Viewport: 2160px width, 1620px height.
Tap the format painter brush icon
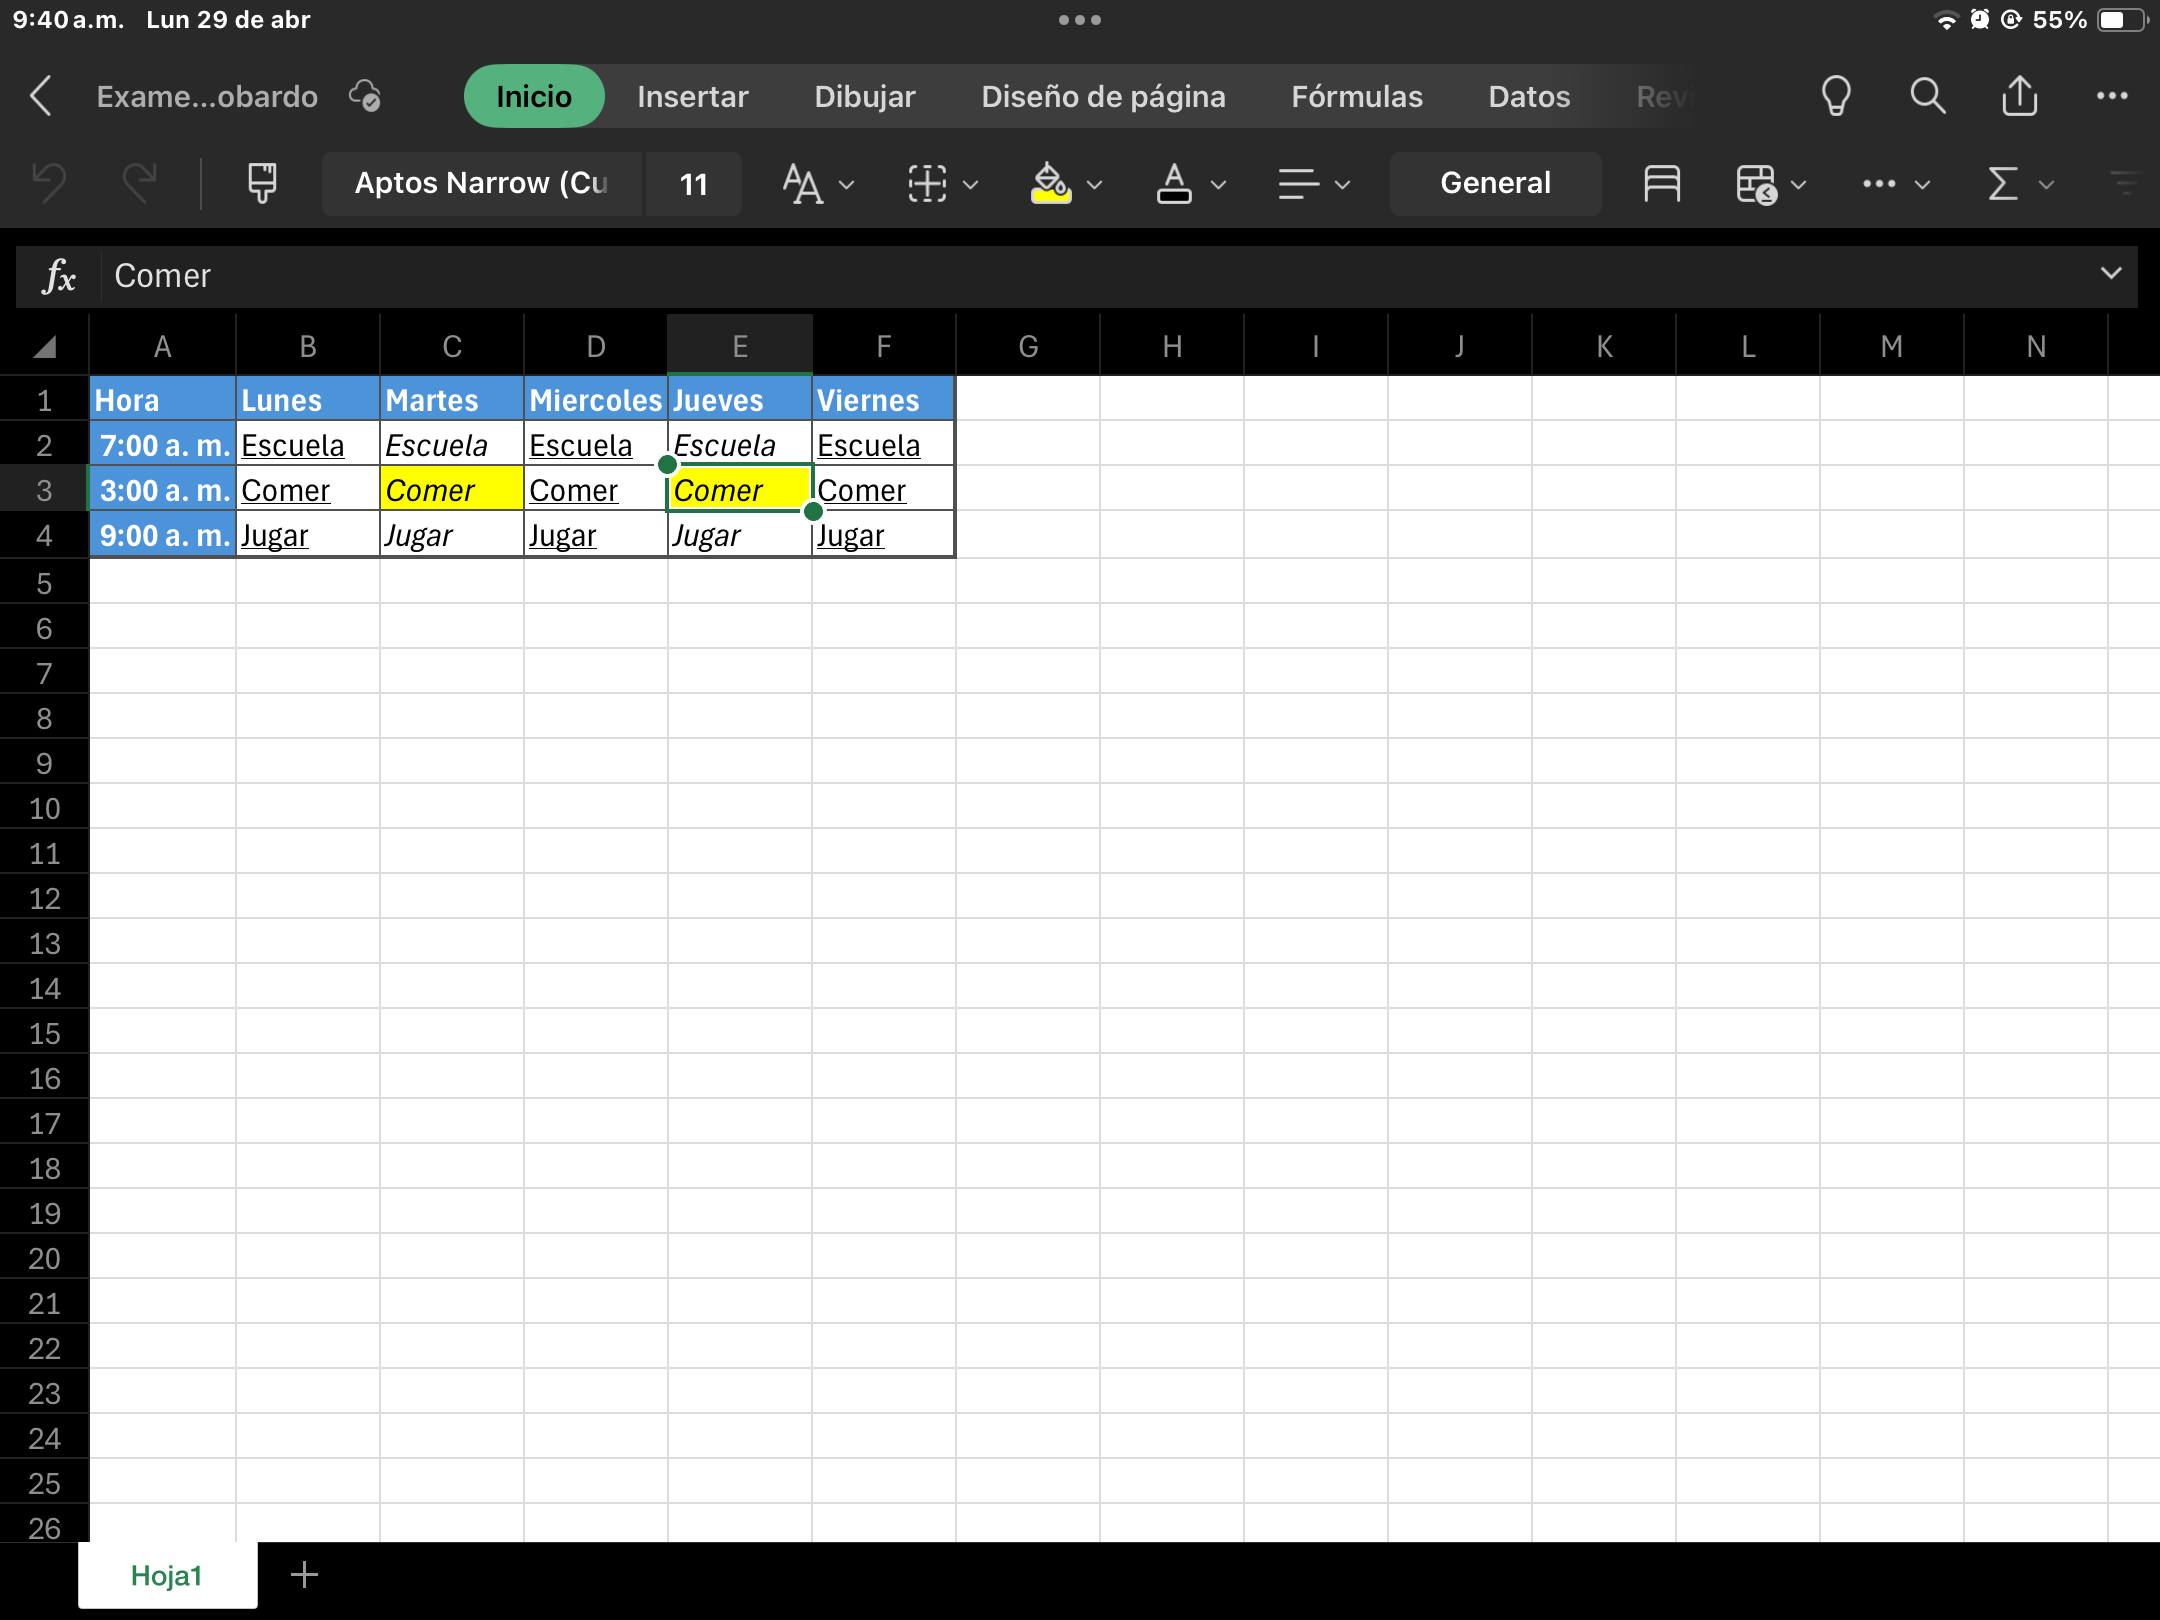tap(262, 183)
